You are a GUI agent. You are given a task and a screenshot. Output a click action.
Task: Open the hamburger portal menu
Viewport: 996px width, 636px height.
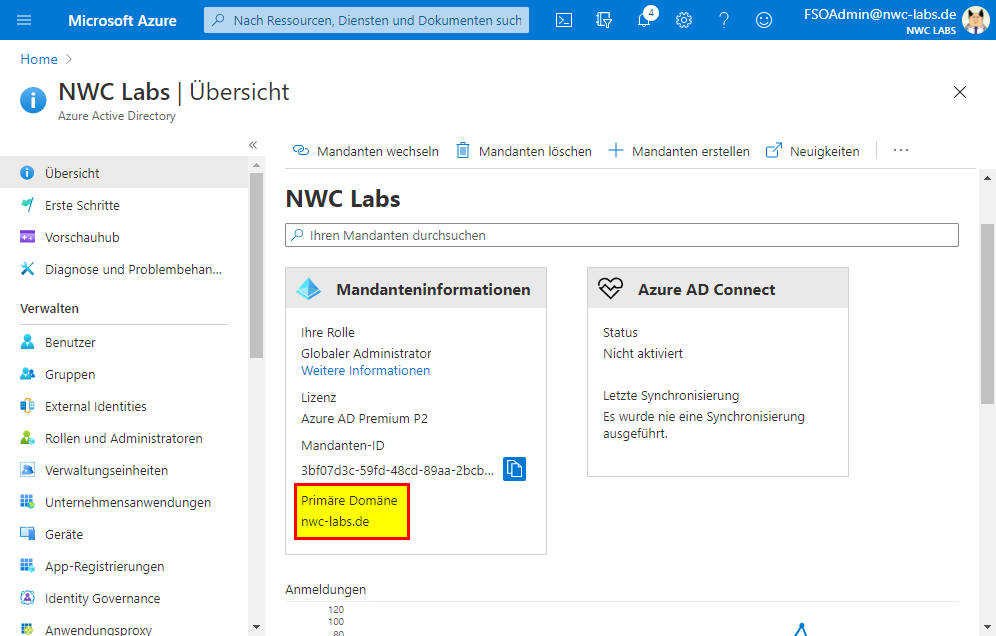point(24,20)
